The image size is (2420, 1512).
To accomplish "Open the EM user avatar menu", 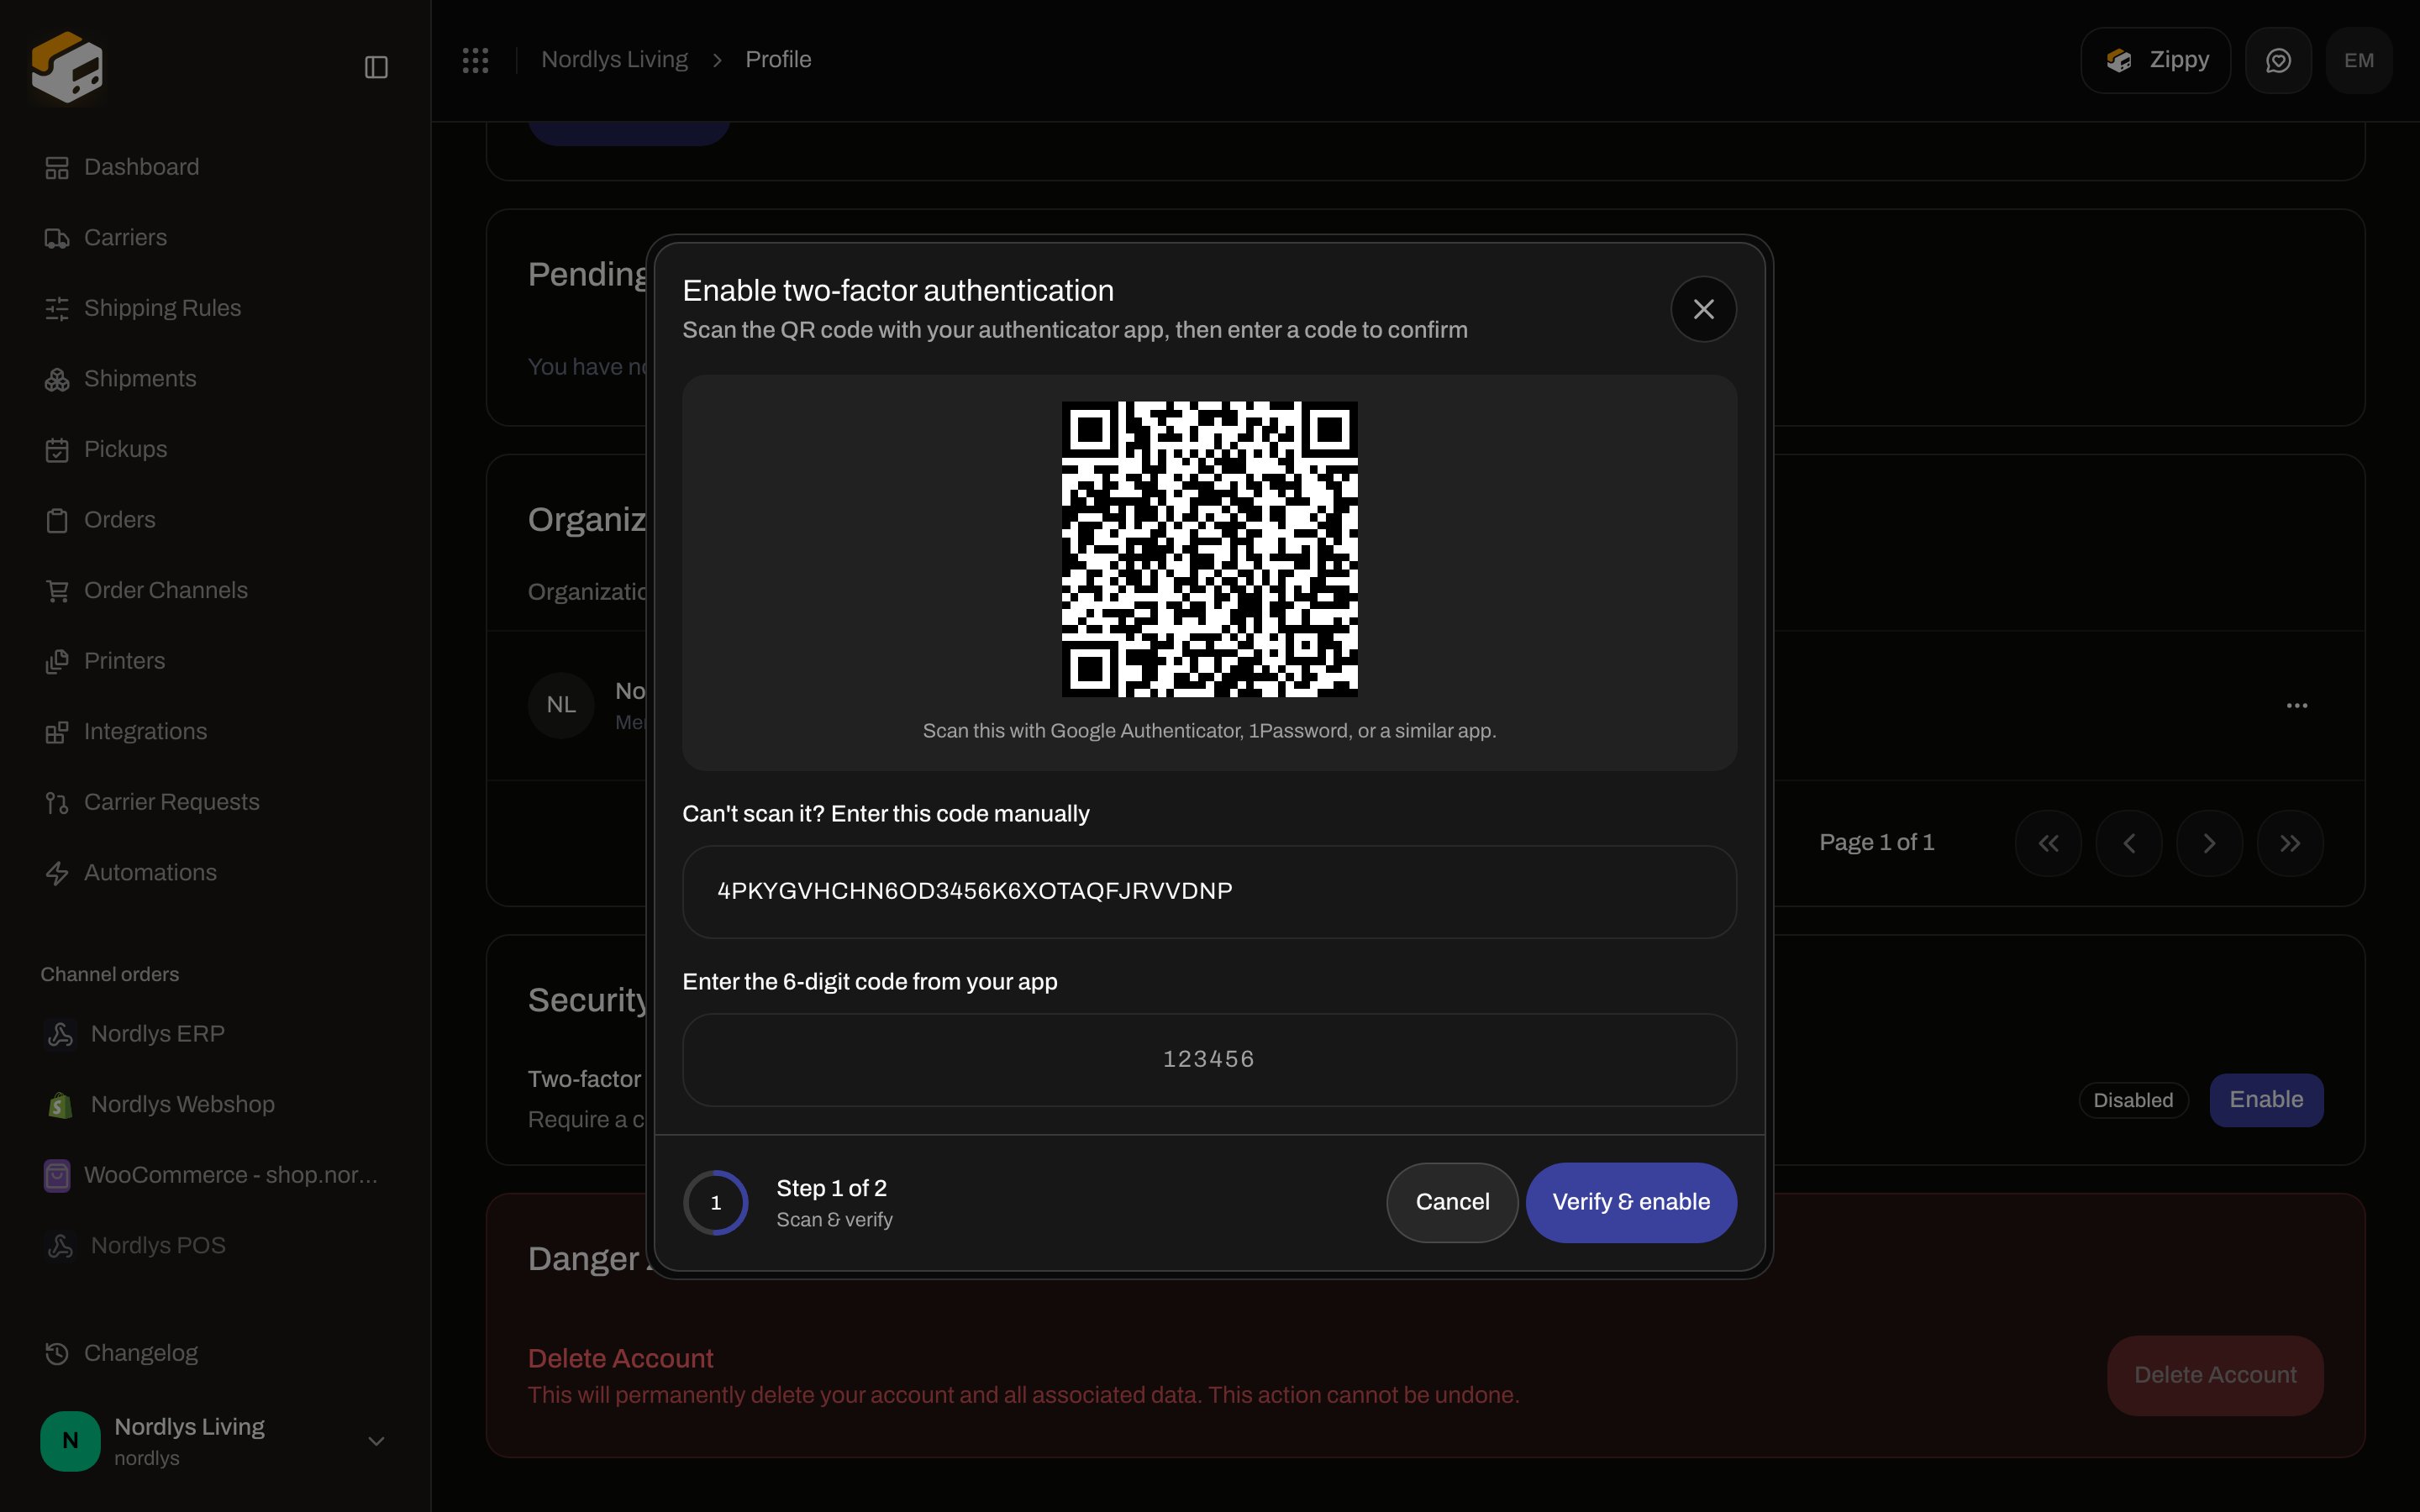I will pos(2359,61).
